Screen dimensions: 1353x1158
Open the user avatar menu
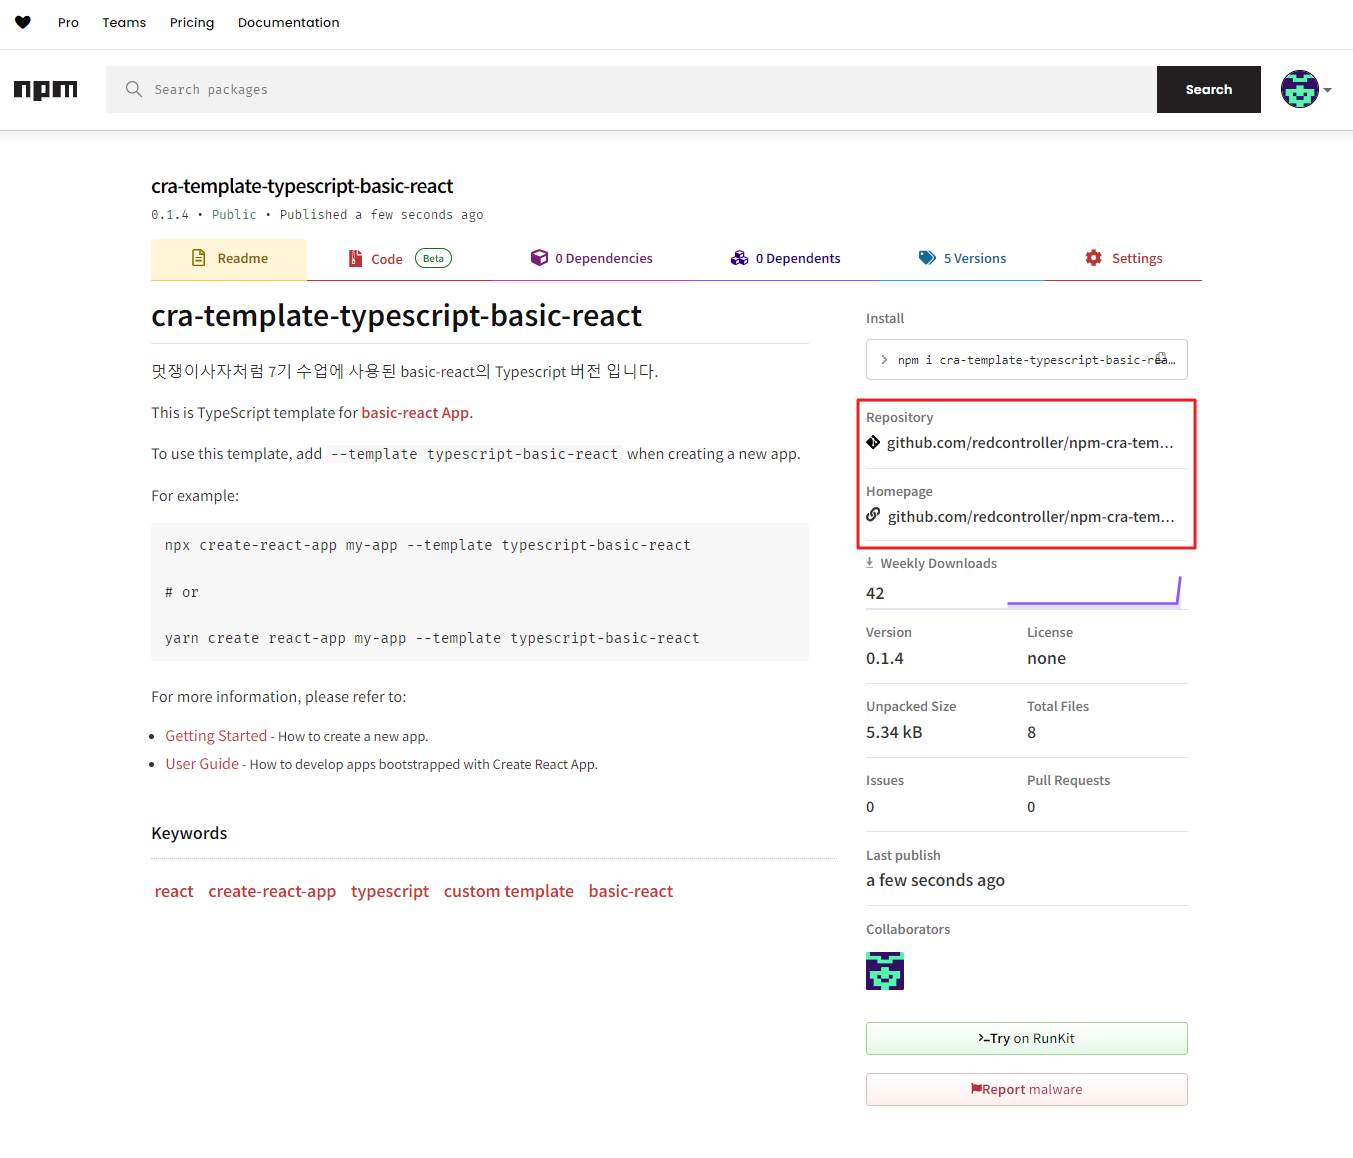click(x=1300, y=89)
